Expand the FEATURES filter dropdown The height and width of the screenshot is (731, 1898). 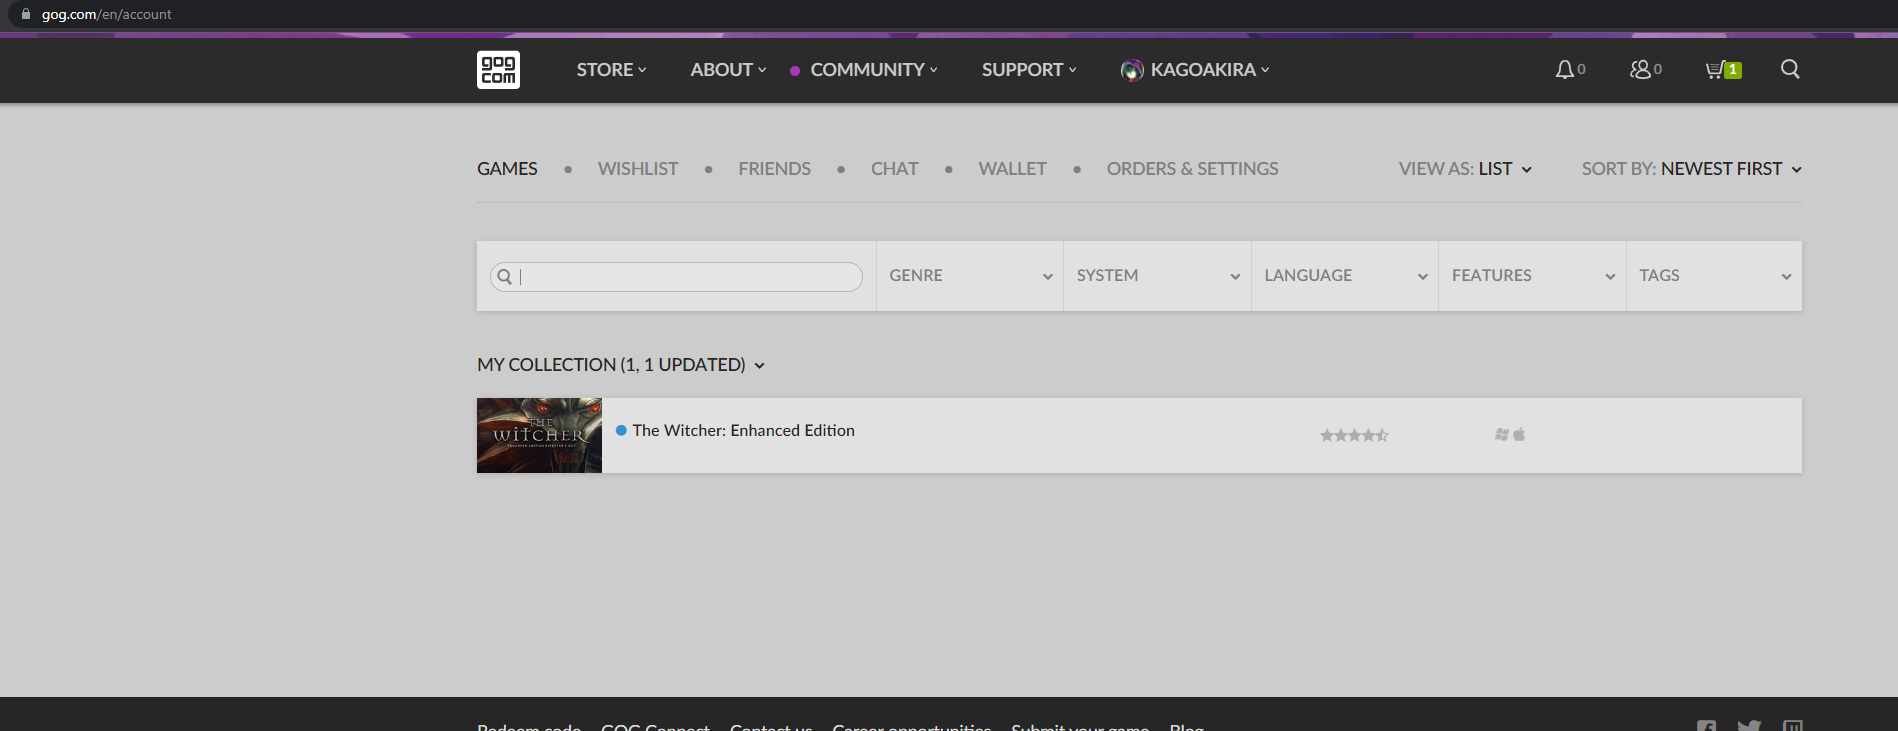[1533, 276]
